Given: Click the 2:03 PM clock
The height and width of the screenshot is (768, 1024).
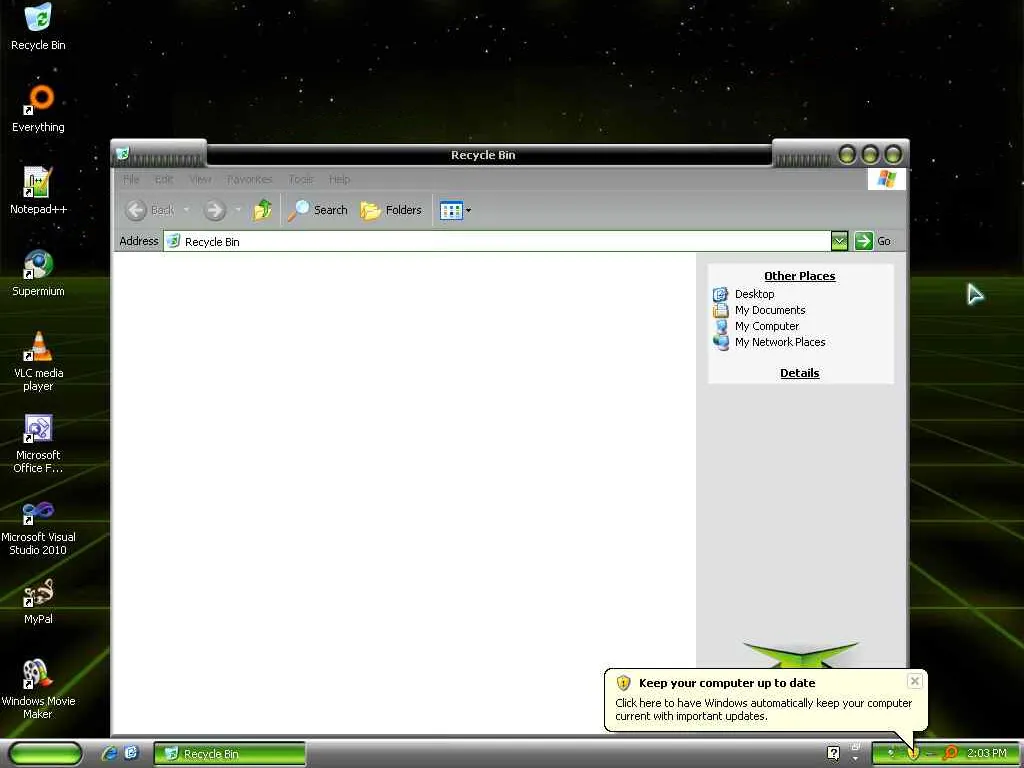Looking at the screenshot, I should (x=986, y=753).
